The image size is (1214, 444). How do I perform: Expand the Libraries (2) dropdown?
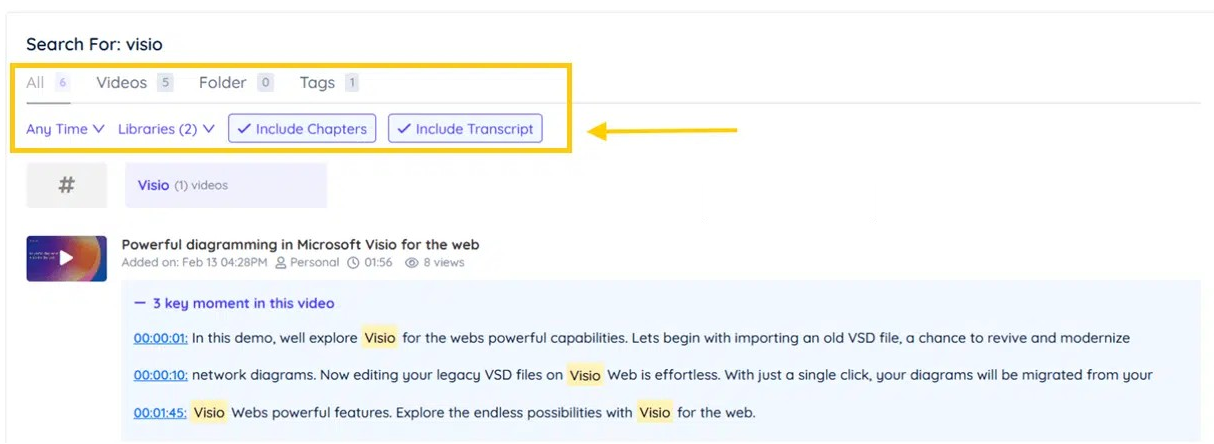point(166,129)
